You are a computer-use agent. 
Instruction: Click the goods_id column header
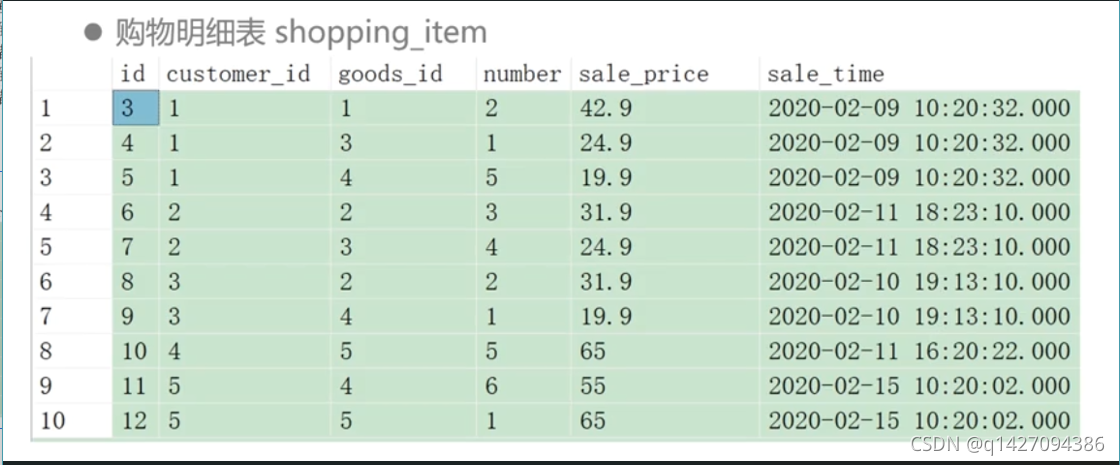(x=390, y=74)
